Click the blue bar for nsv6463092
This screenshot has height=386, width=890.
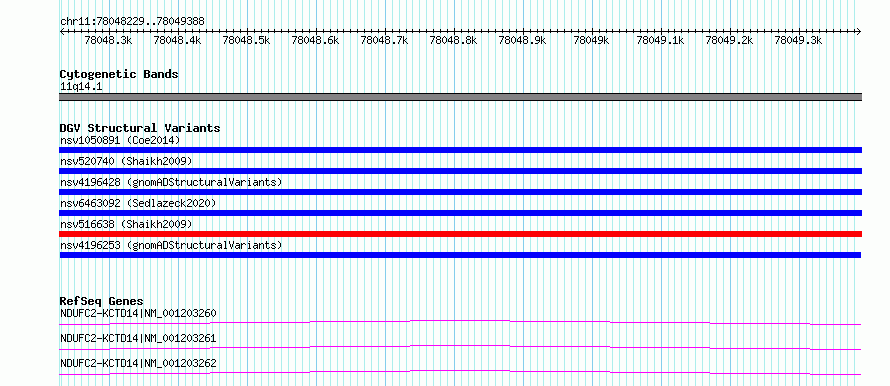(460, 213)
